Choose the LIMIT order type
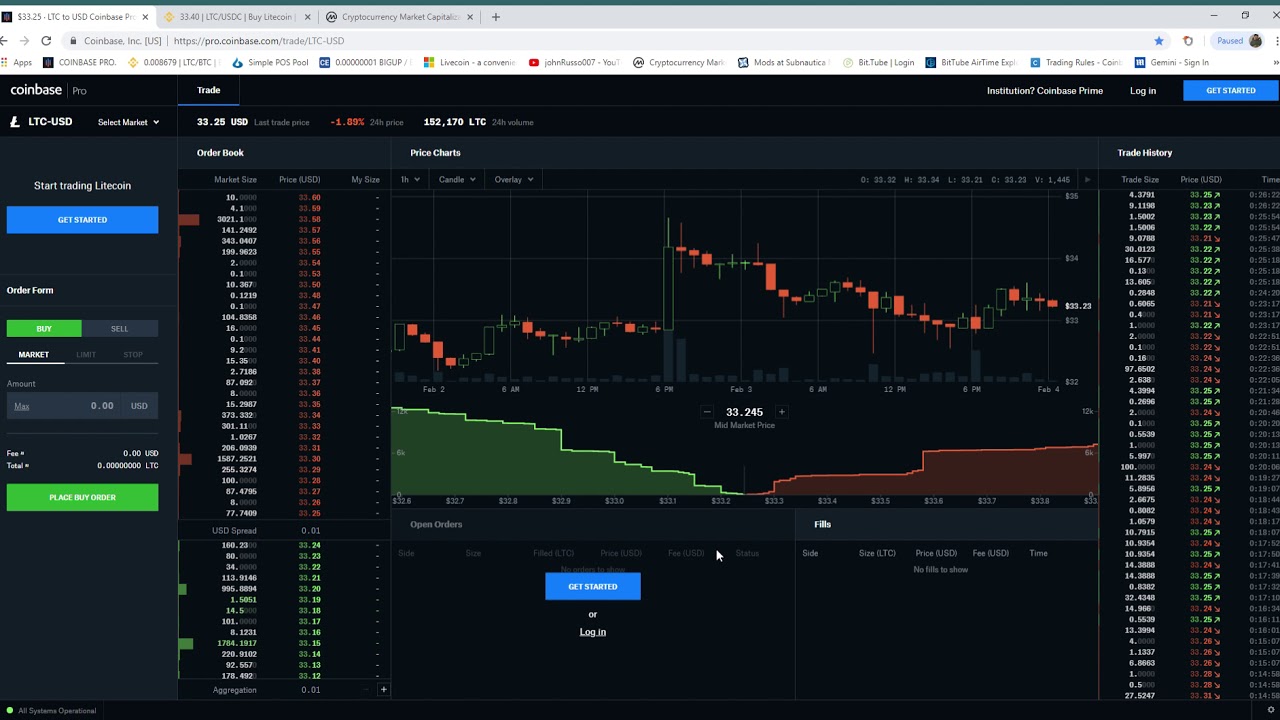The height and width of the screenshot is (720, 1280). (x=86, y=354)
